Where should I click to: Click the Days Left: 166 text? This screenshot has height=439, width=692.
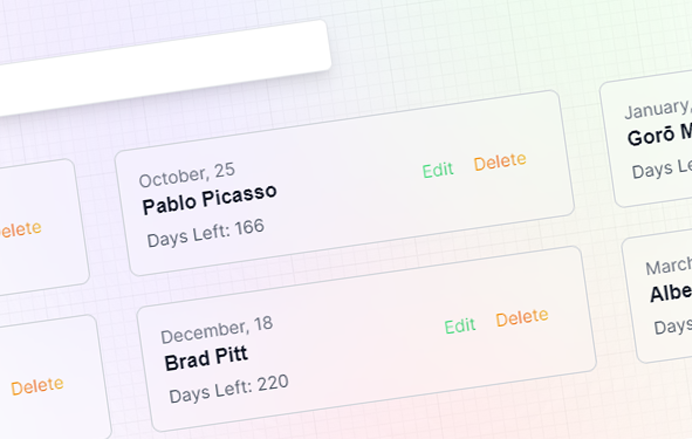tap(206, 233)
